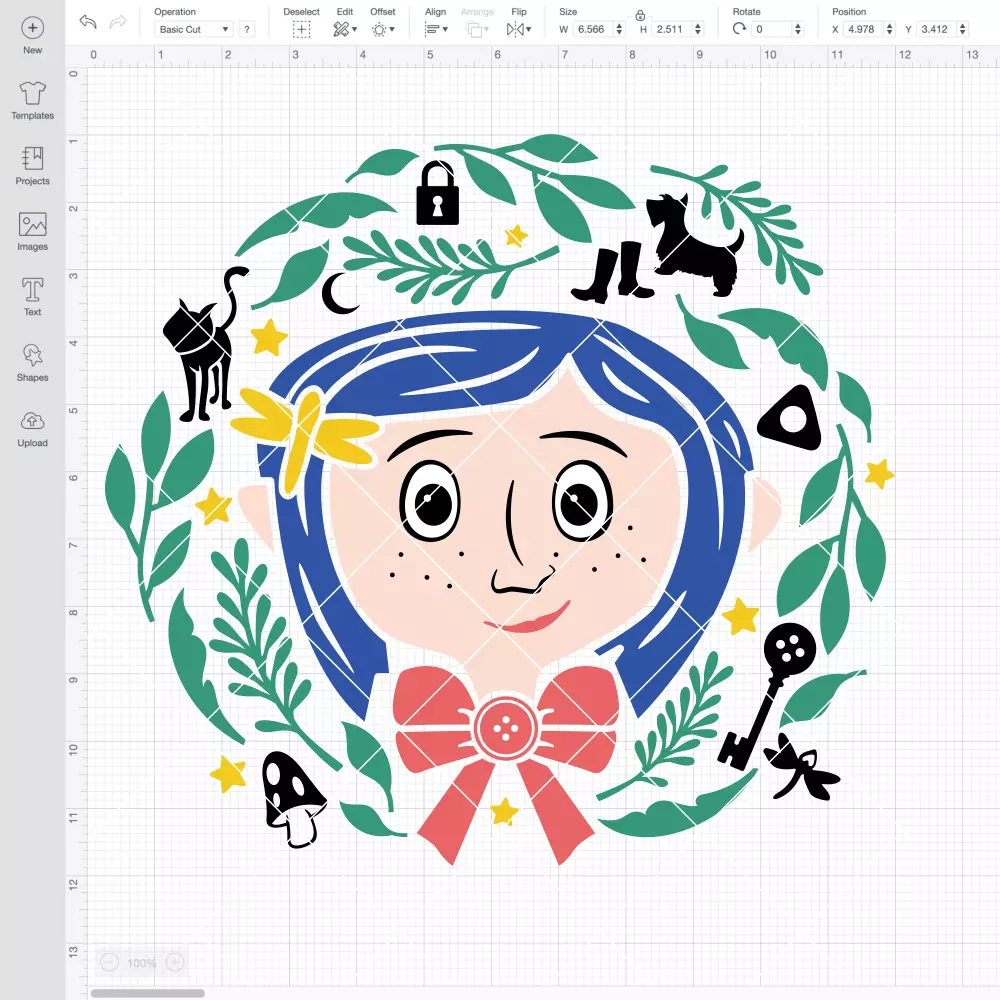This screenshot has height=1000, width=1000.
Task: Select the black rain boots shape
Action: click(x=614, y=273)
